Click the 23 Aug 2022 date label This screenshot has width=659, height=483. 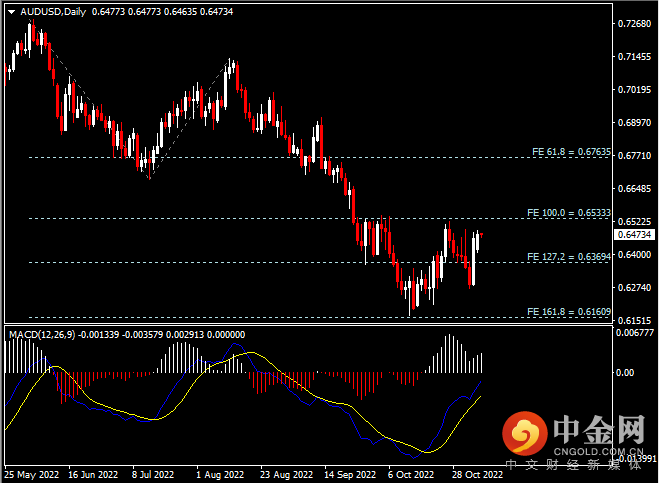pos(287,475)
